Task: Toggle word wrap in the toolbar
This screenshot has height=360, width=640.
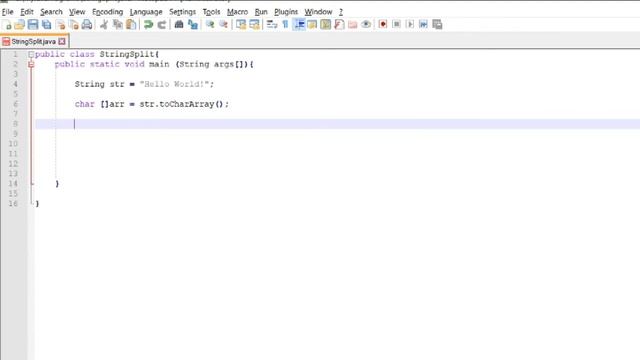Action: pos(271,24)
